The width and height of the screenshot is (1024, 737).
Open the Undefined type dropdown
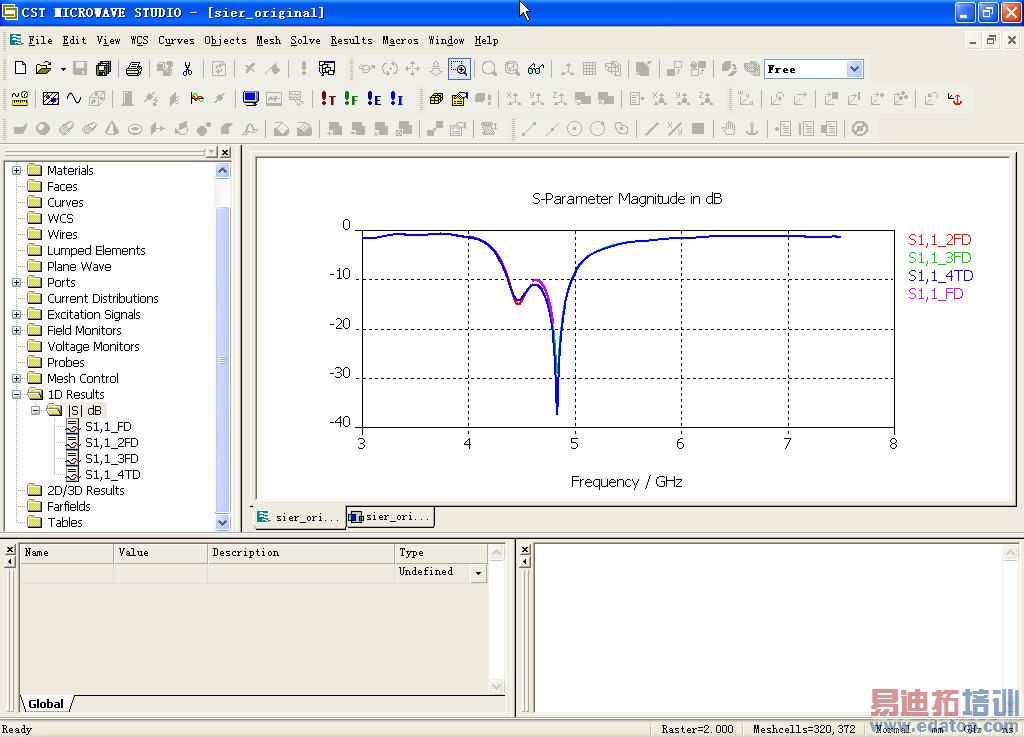(x=479, y=573)
